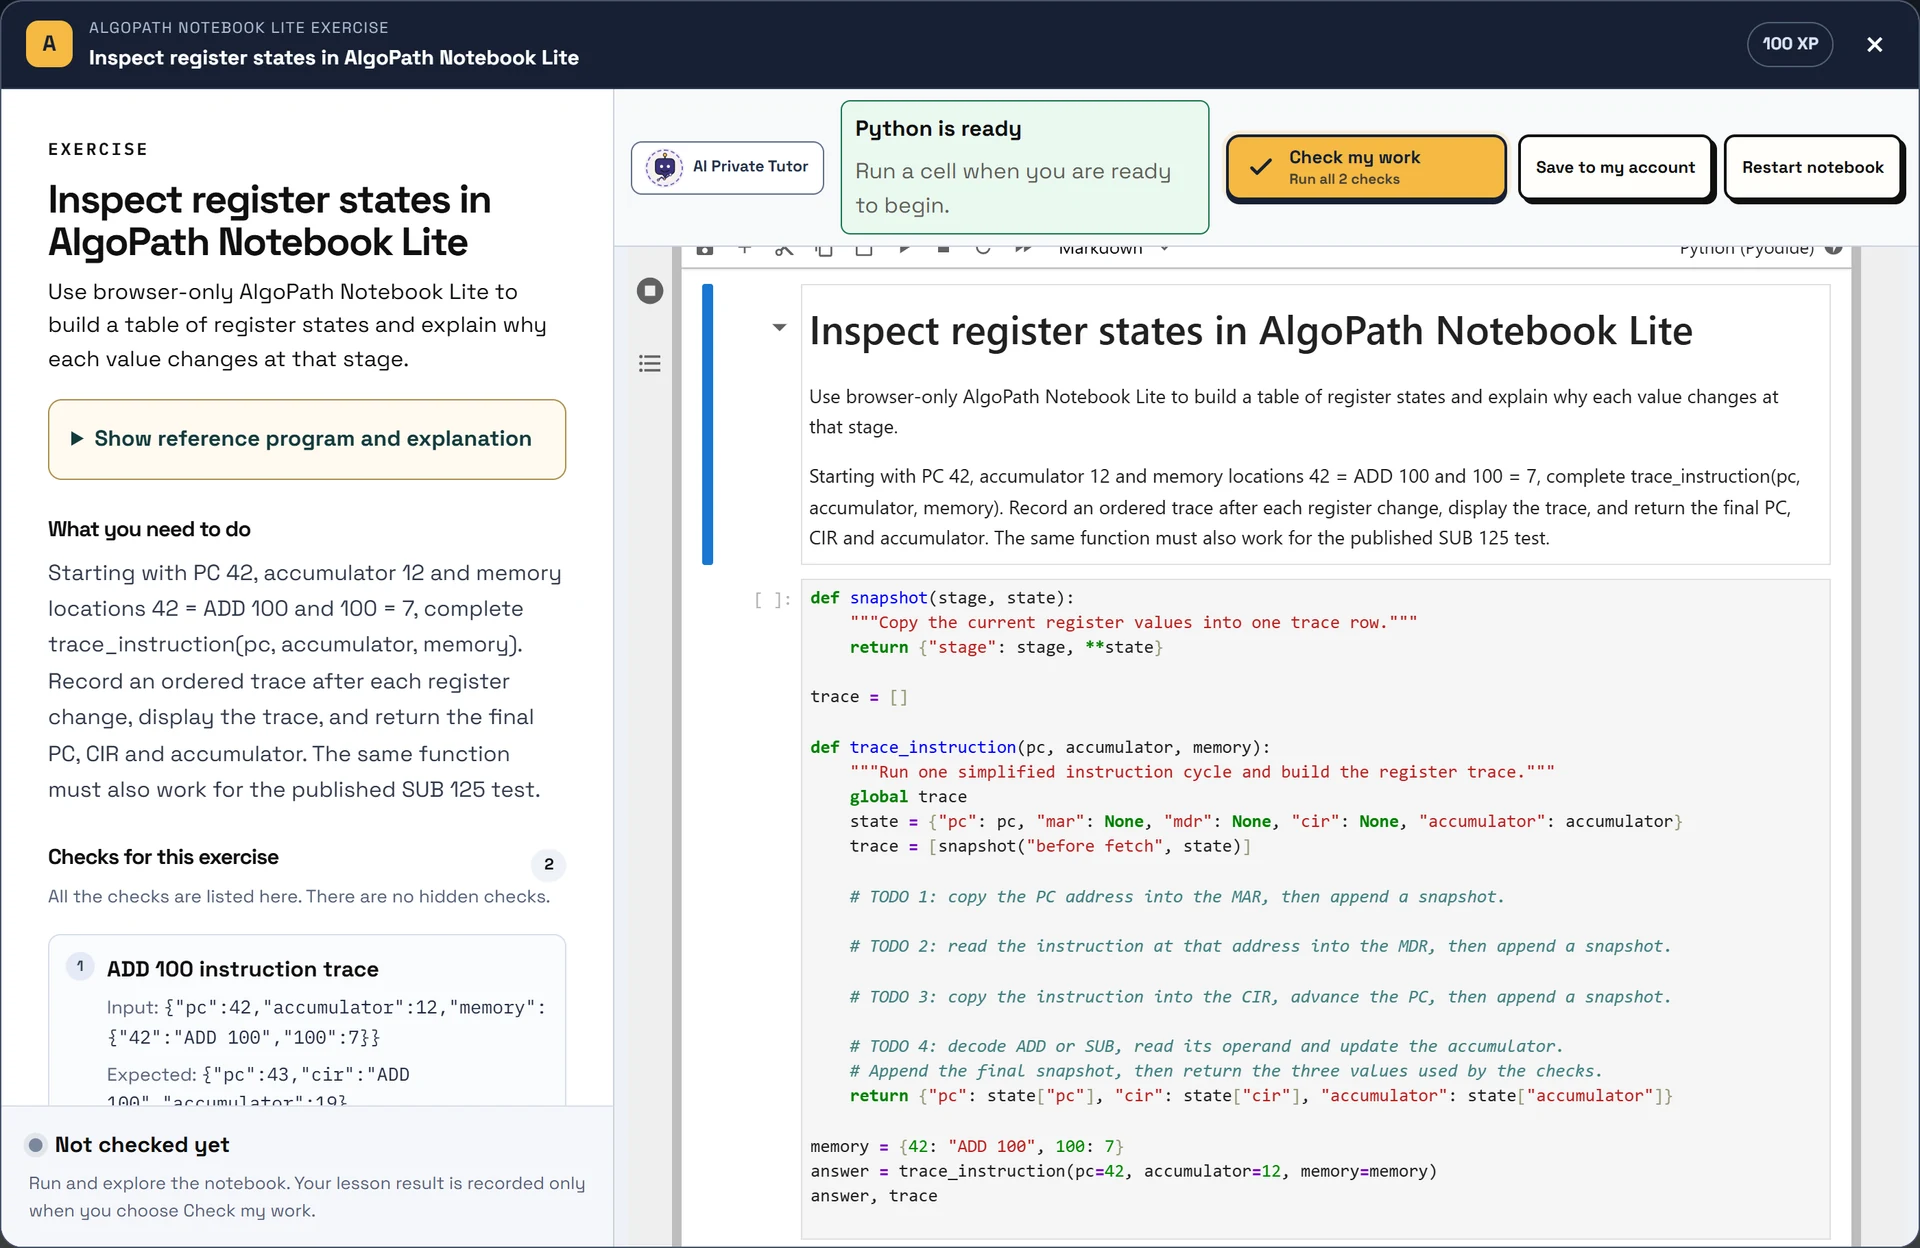Screen dimensions: 1920x1248
Task: Click the 'trace = []' code line
Action: [859, 697]
